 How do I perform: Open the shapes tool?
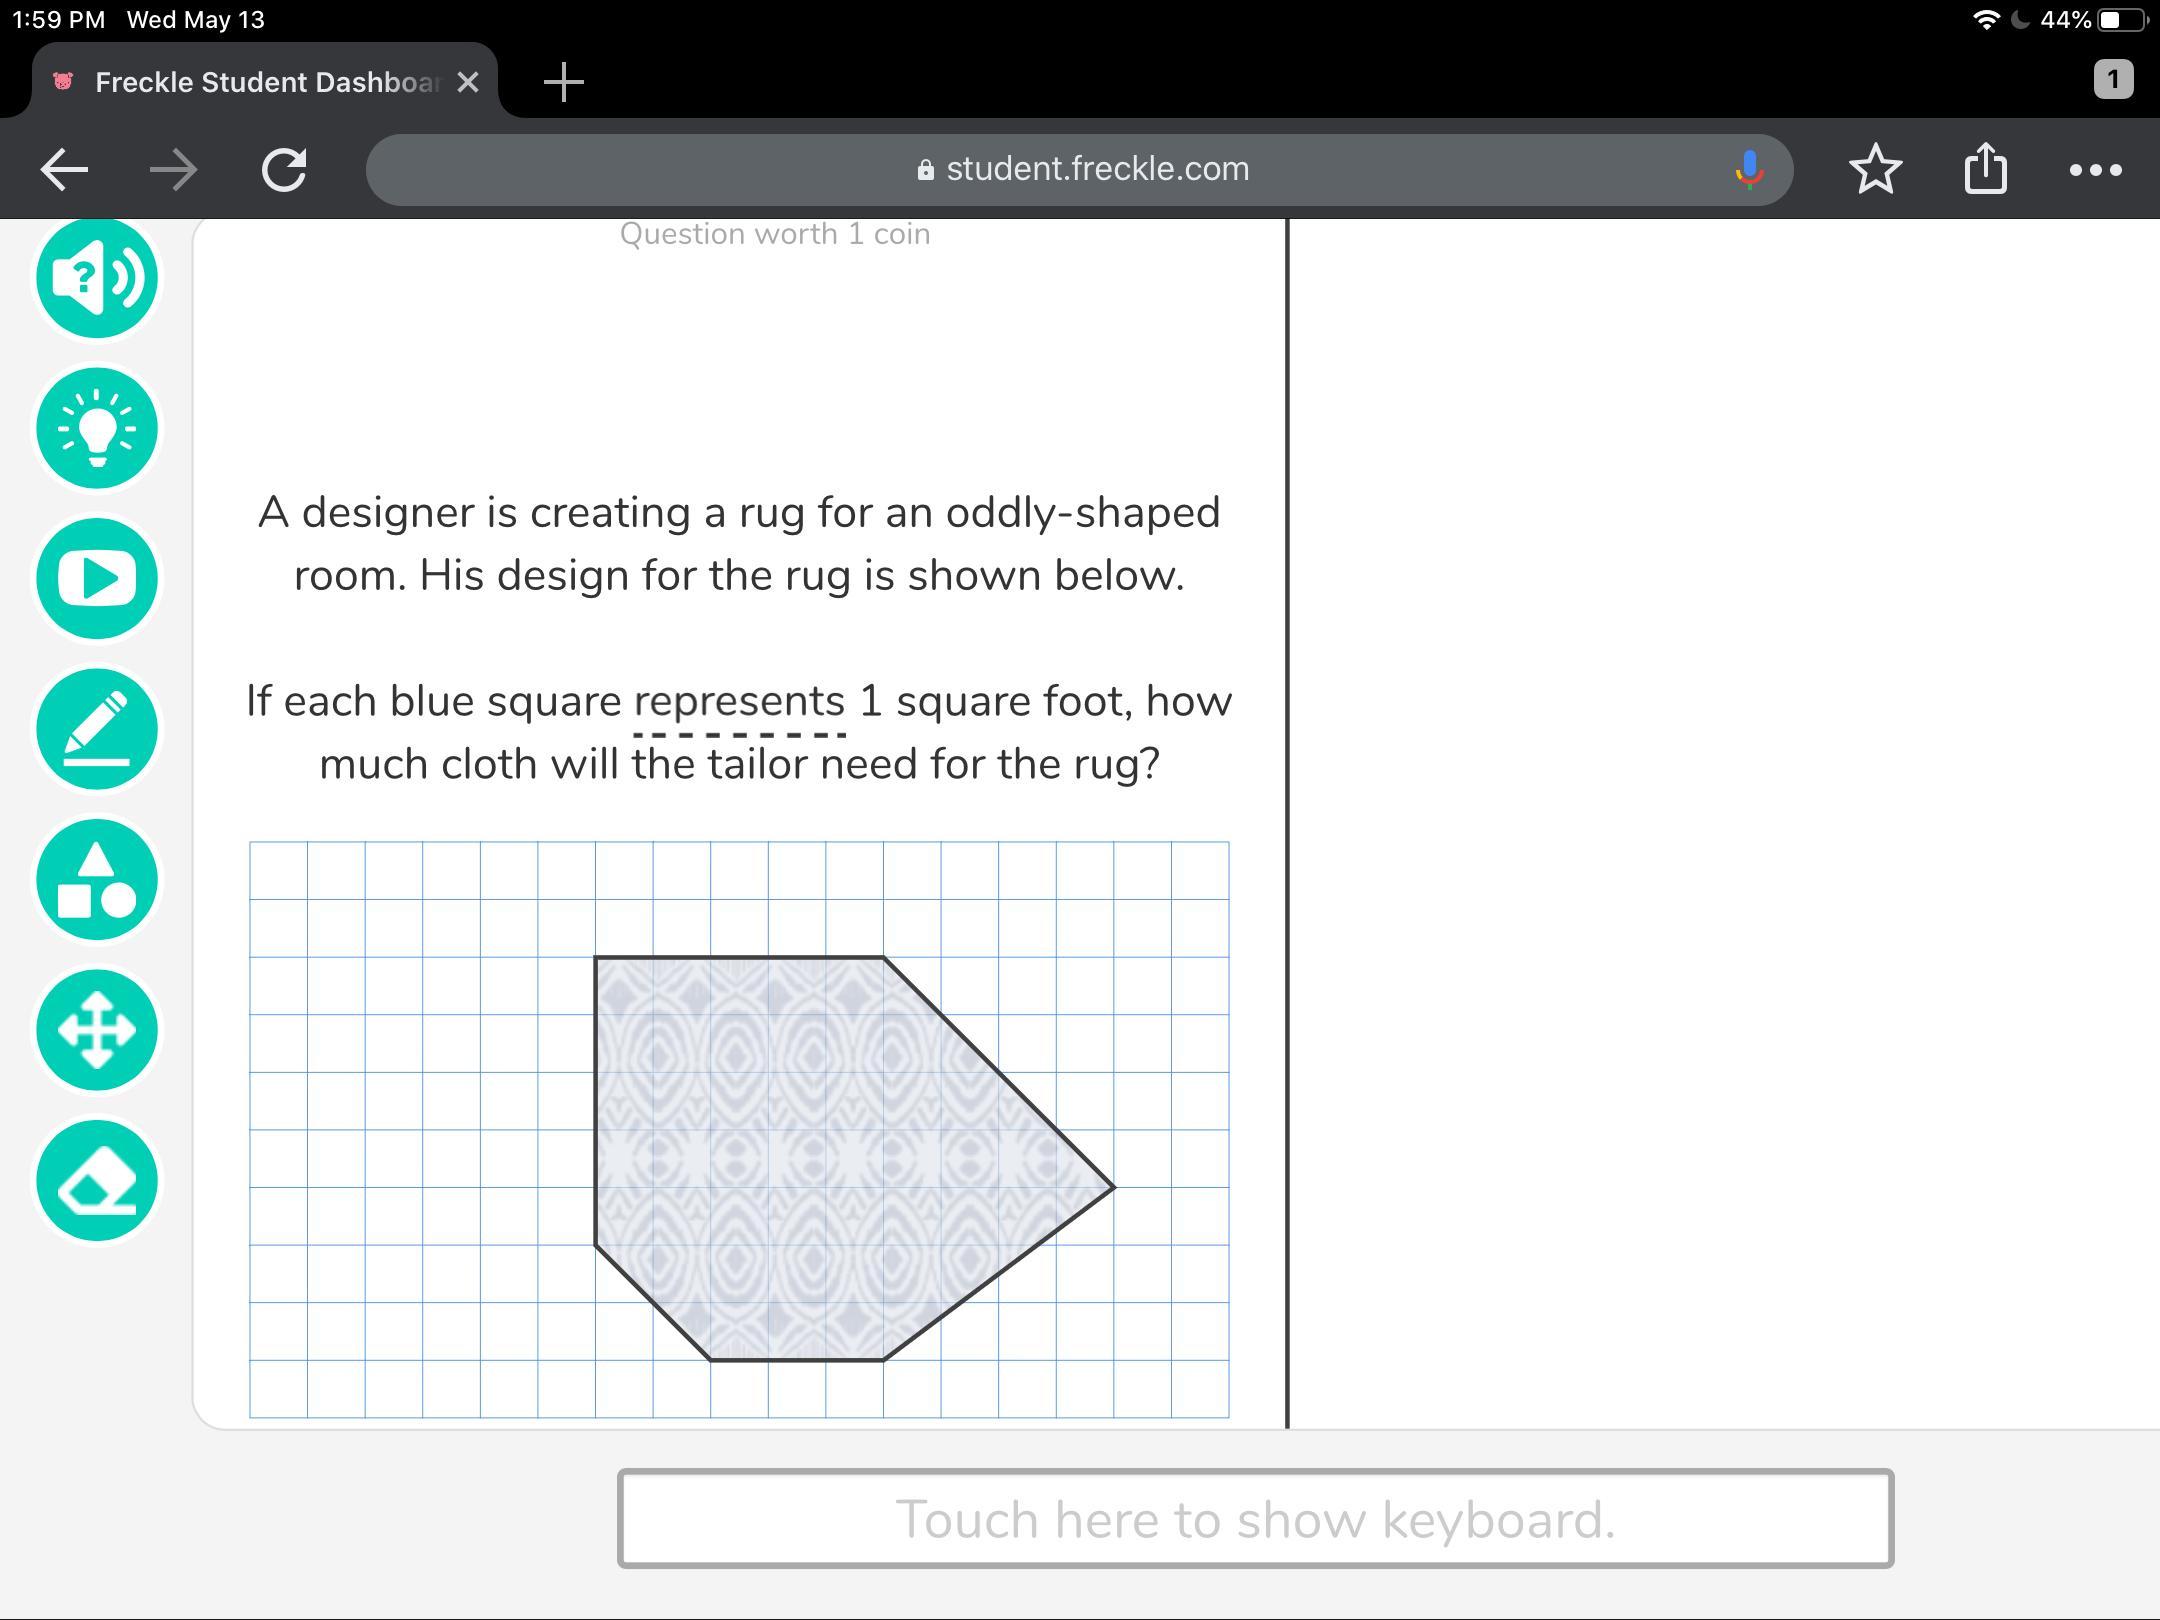(97, 880)
